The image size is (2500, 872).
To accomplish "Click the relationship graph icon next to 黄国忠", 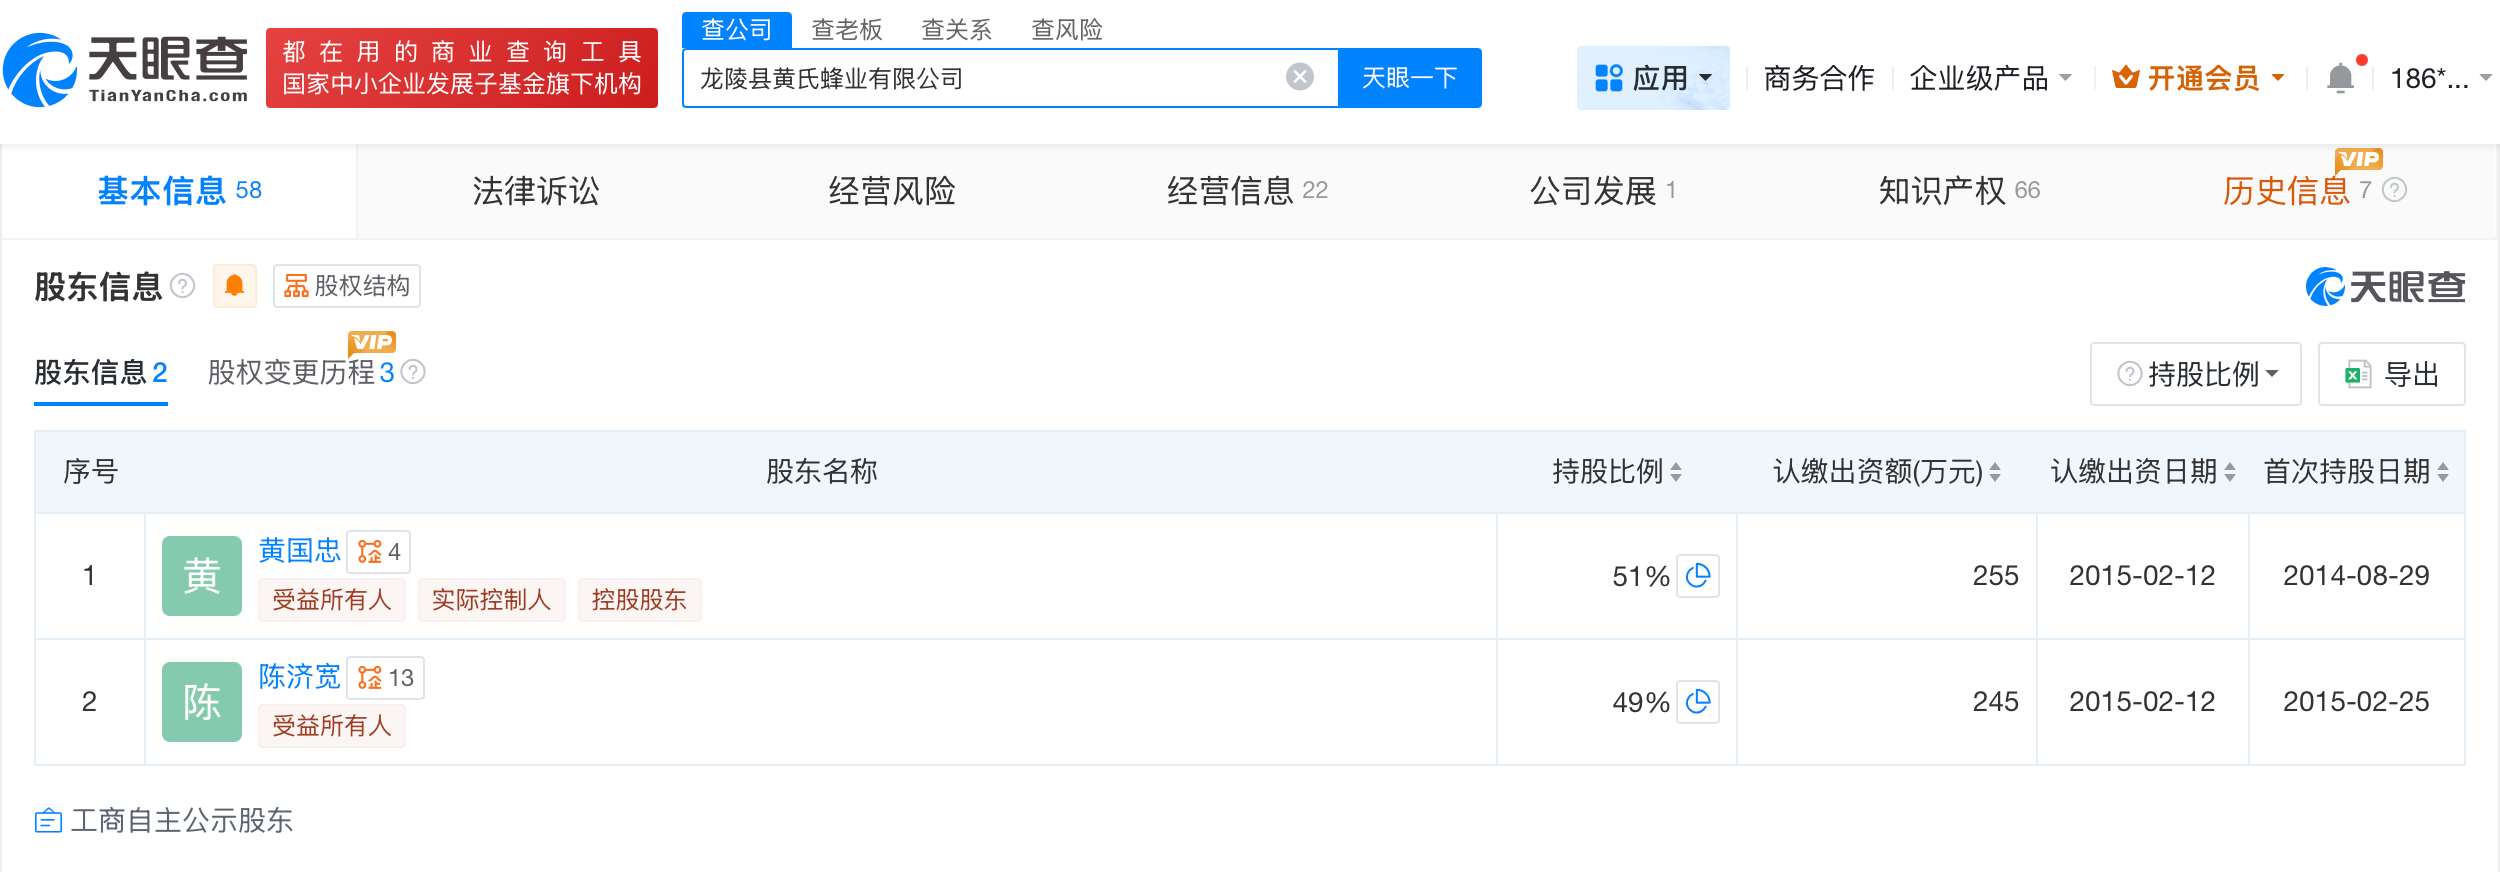I will (370, 551).
